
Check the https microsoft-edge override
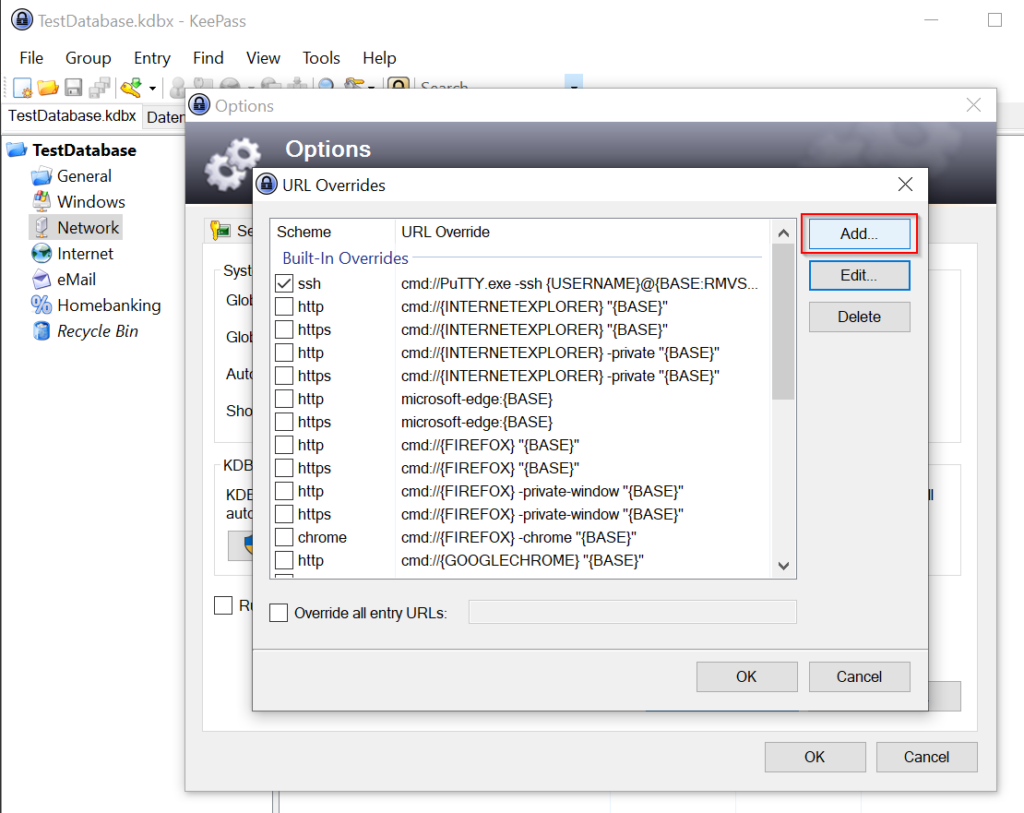click(284, 422)
